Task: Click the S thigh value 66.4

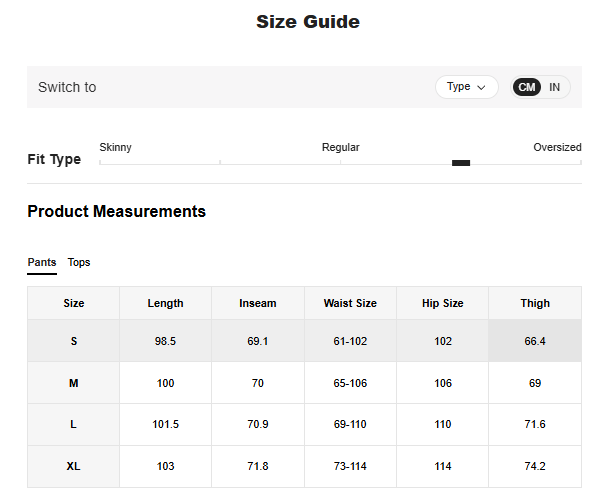Action: (535, 341)
